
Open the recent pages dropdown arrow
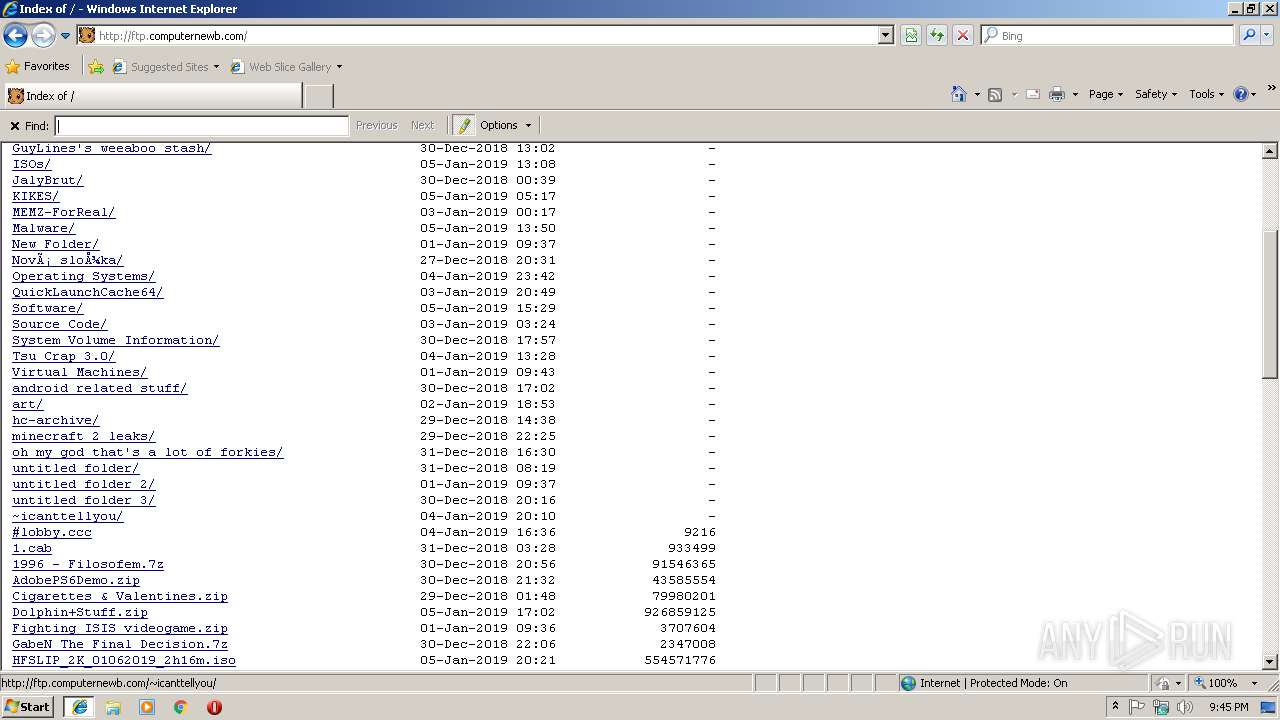pos(65,36)
